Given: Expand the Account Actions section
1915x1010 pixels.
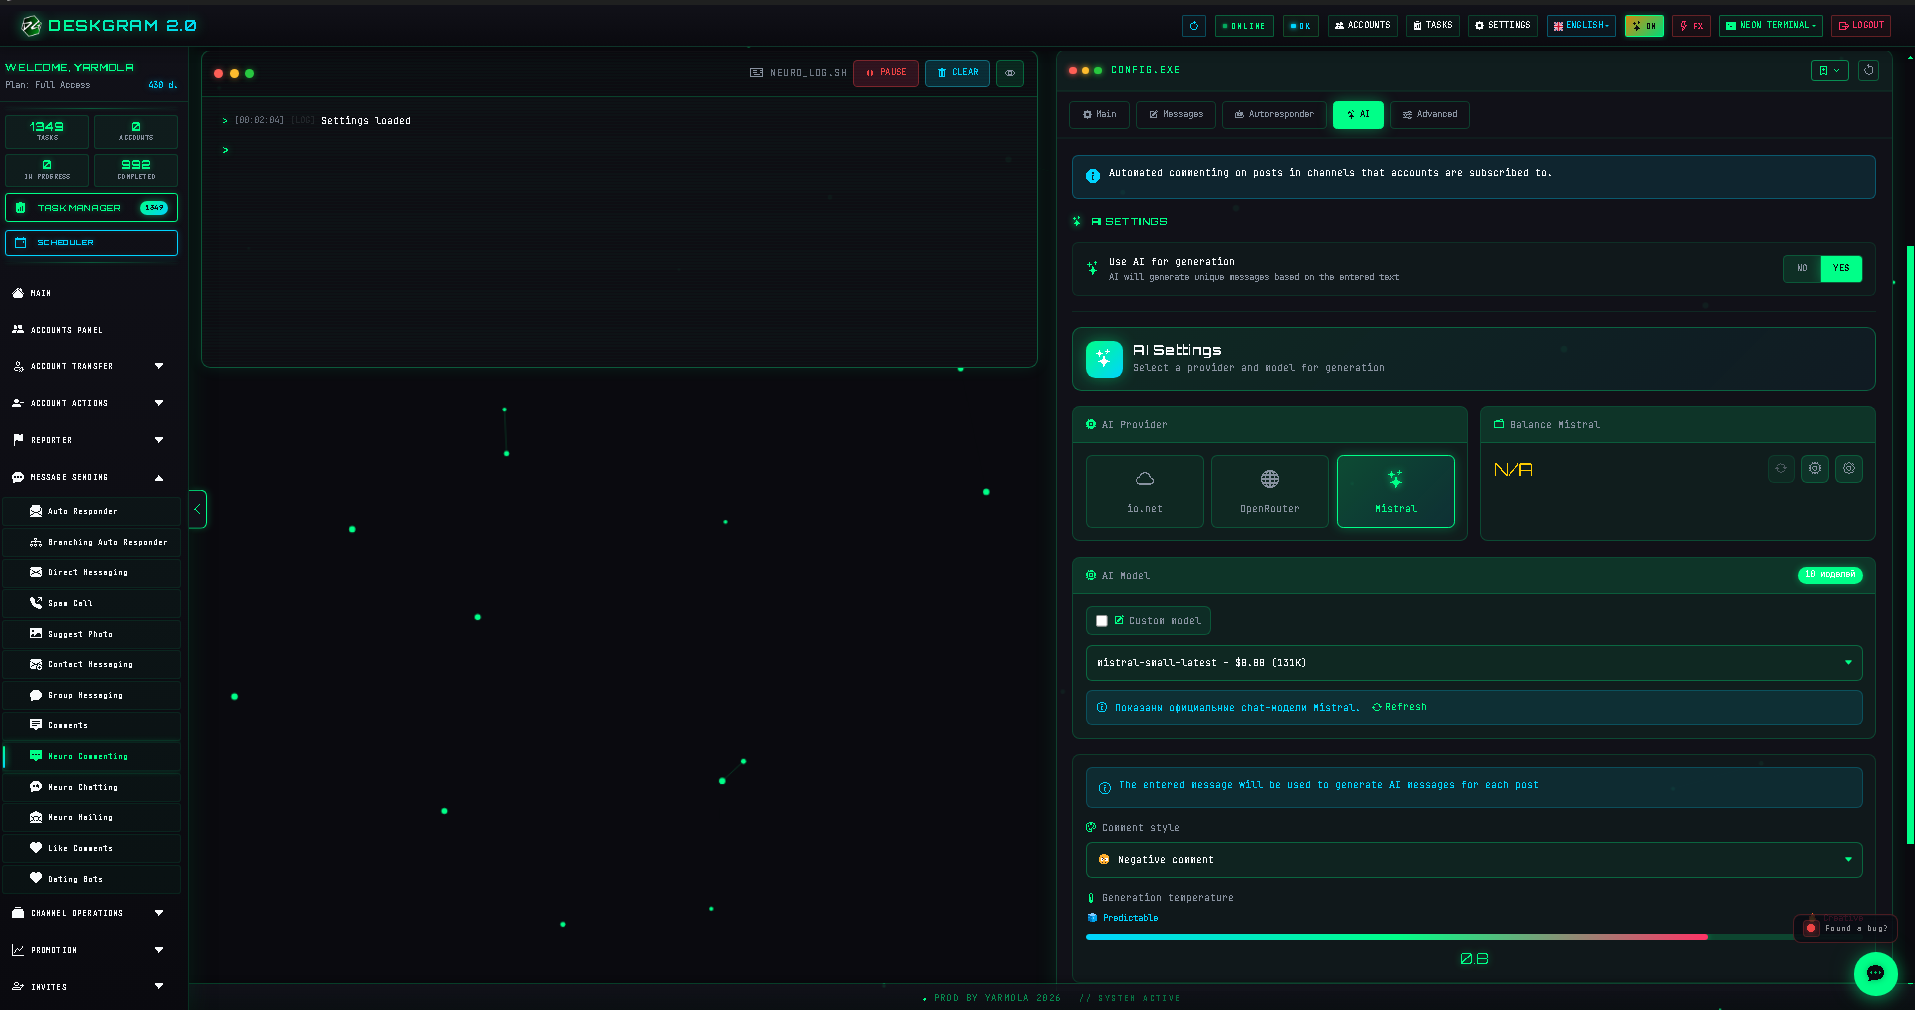Looking at the screenshot, I should coord(91,404).
